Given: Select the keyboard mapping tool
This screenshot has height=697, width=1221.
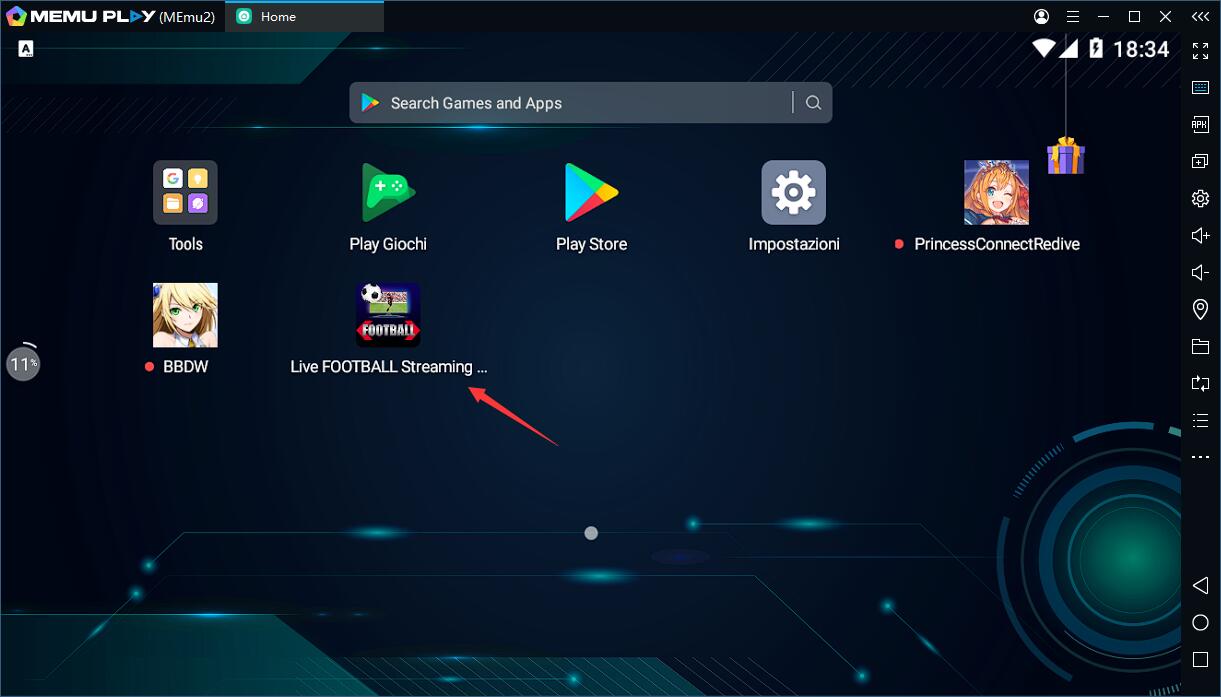Looking at the screenshot, I should coord(1200,87).
